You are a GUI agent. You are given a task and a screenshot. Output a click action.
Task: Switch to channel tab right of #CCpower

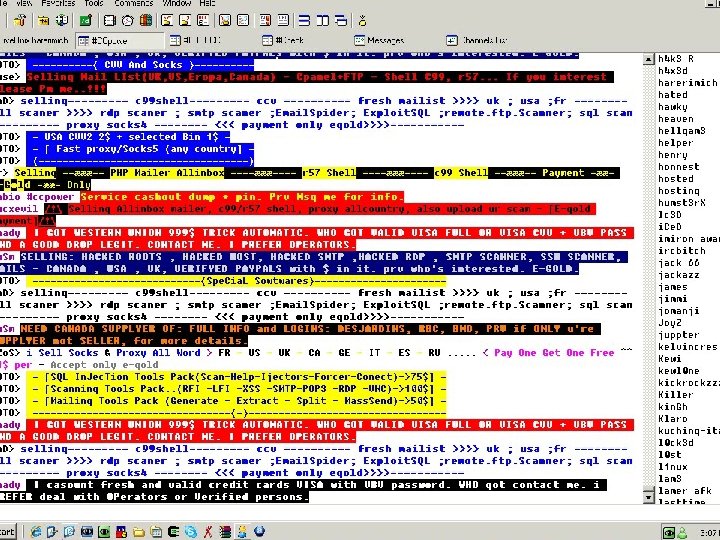(195, 40)
